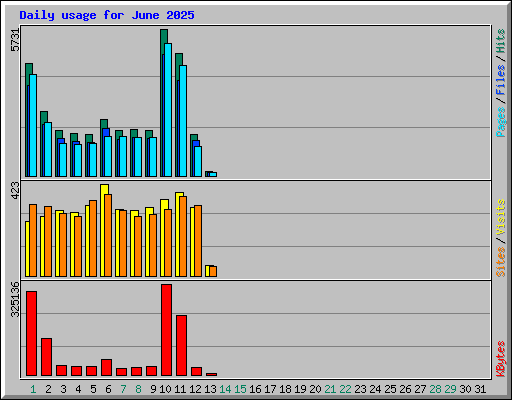The width and height of the screenshot is (512, 400).
Task: Click day 7 on the x-axis
Action: click(x=123, y=389)
